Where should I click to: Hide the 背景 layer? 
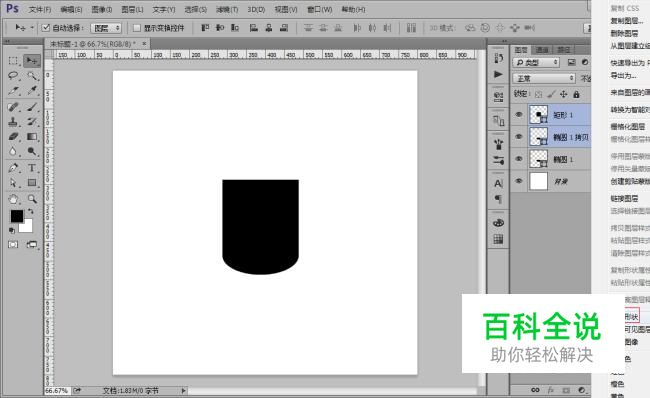coord(519,181)
